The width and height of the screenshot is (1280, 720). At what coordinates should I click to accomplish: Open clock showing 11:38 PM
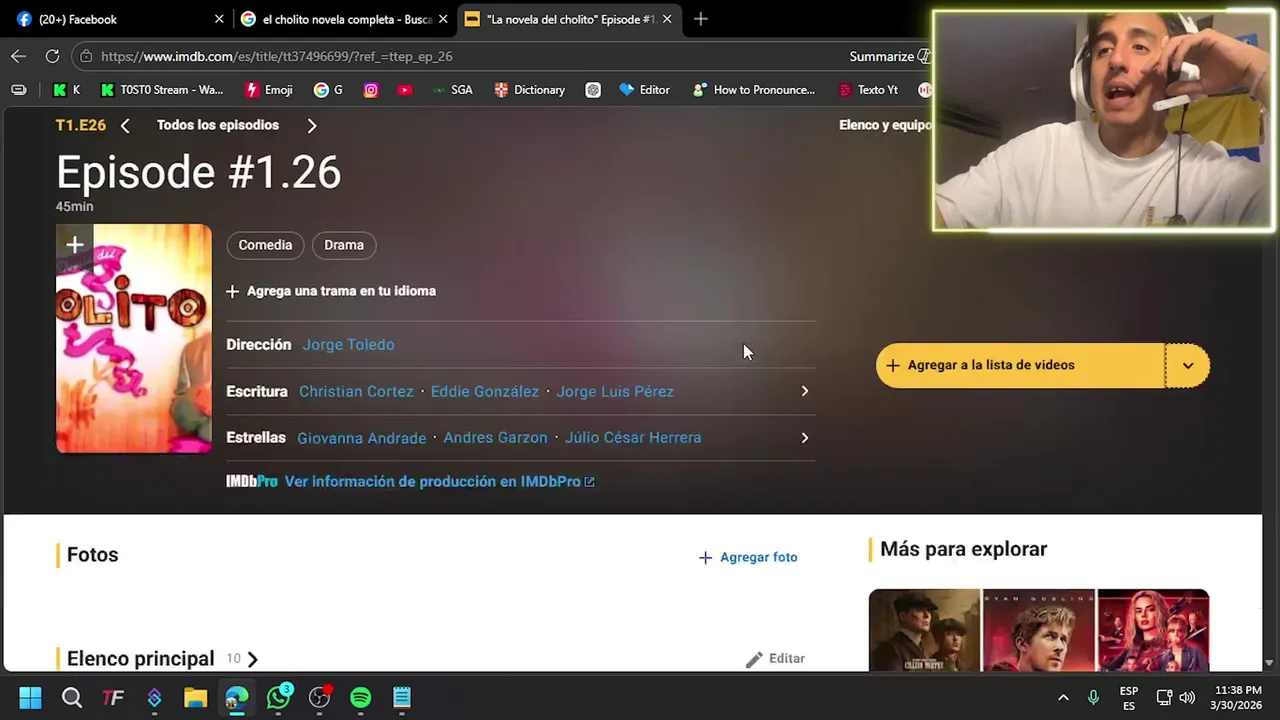(x=1237, y=697)
